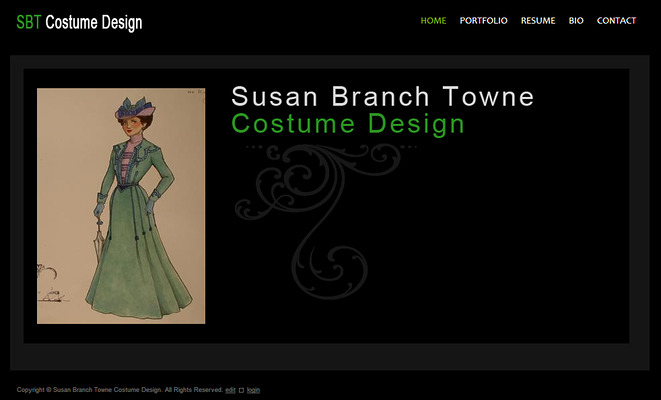Click the footer edit link

[x=230, y=390]
